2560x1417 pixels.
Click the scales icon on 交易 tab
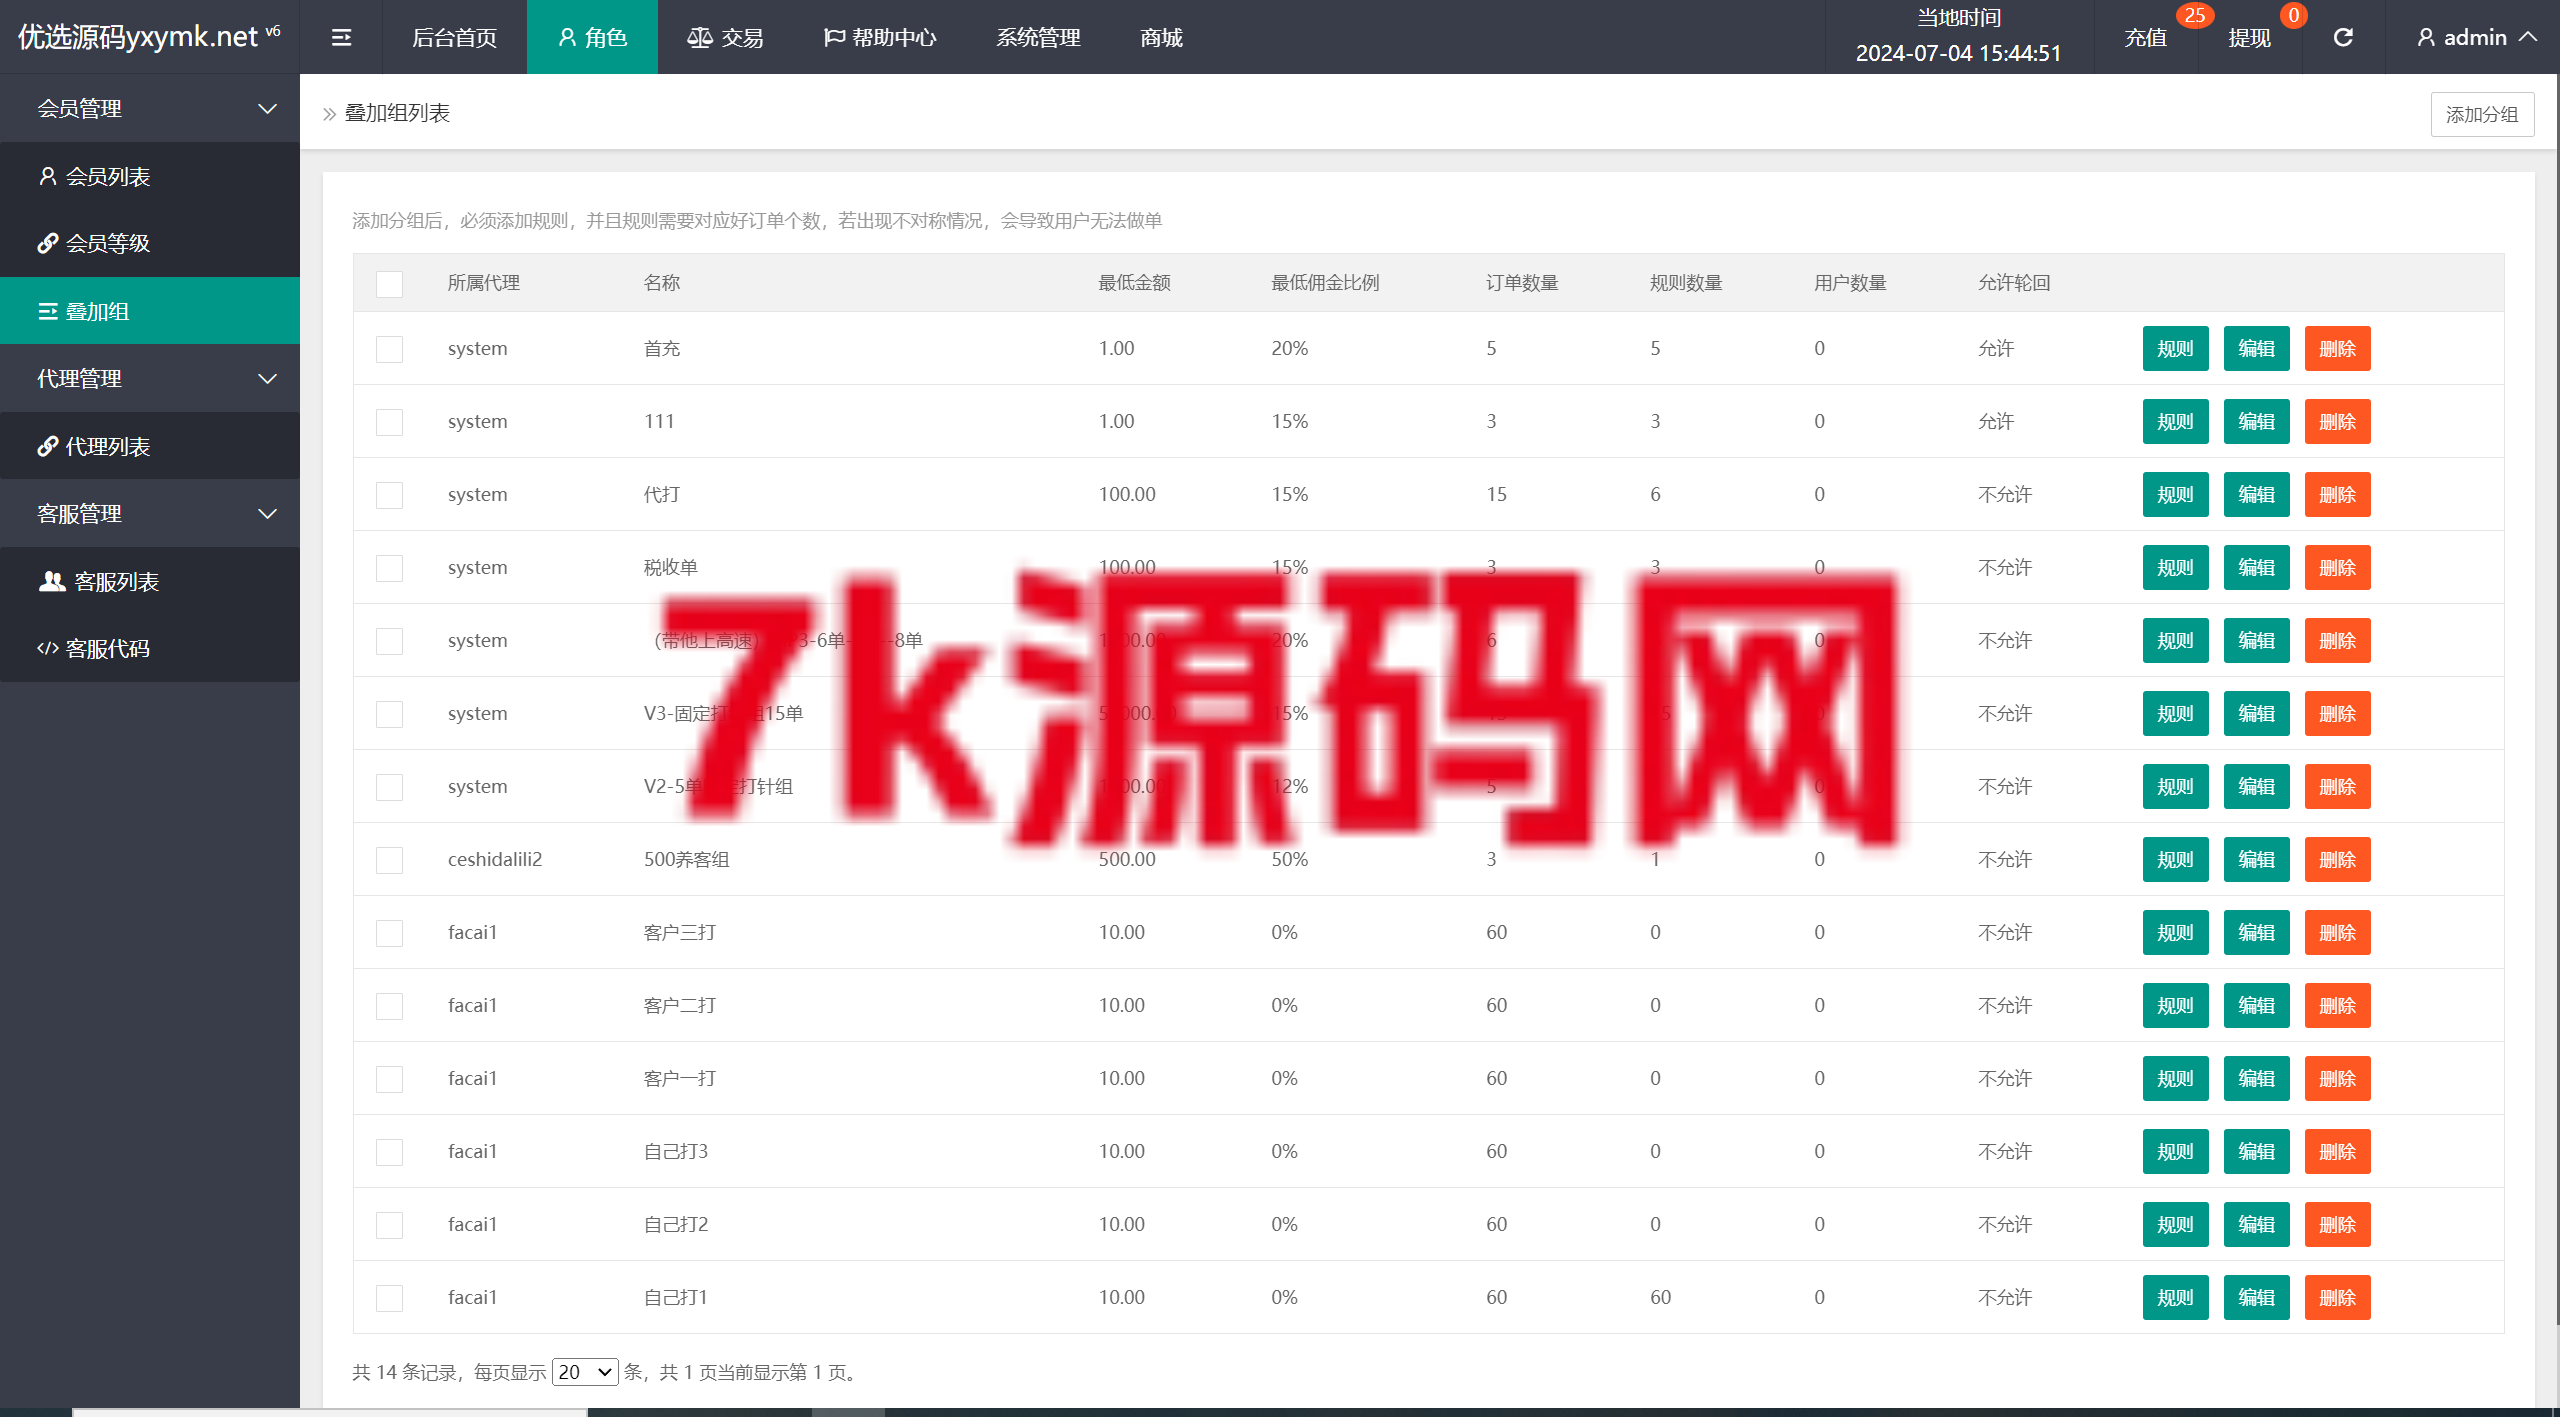[699, 37]
